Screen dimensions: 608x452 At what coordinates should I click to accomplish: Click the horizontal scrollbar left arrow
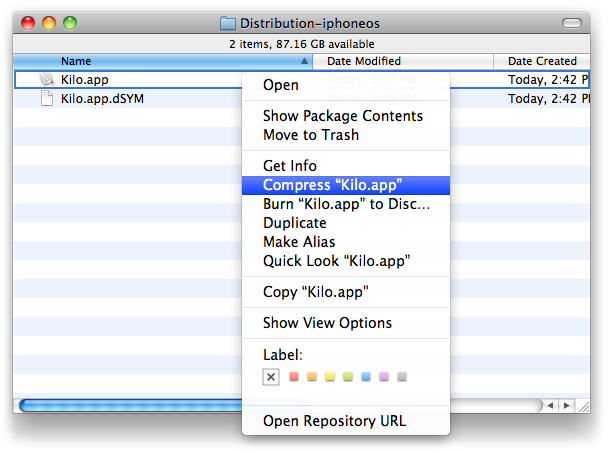[550, 406]
